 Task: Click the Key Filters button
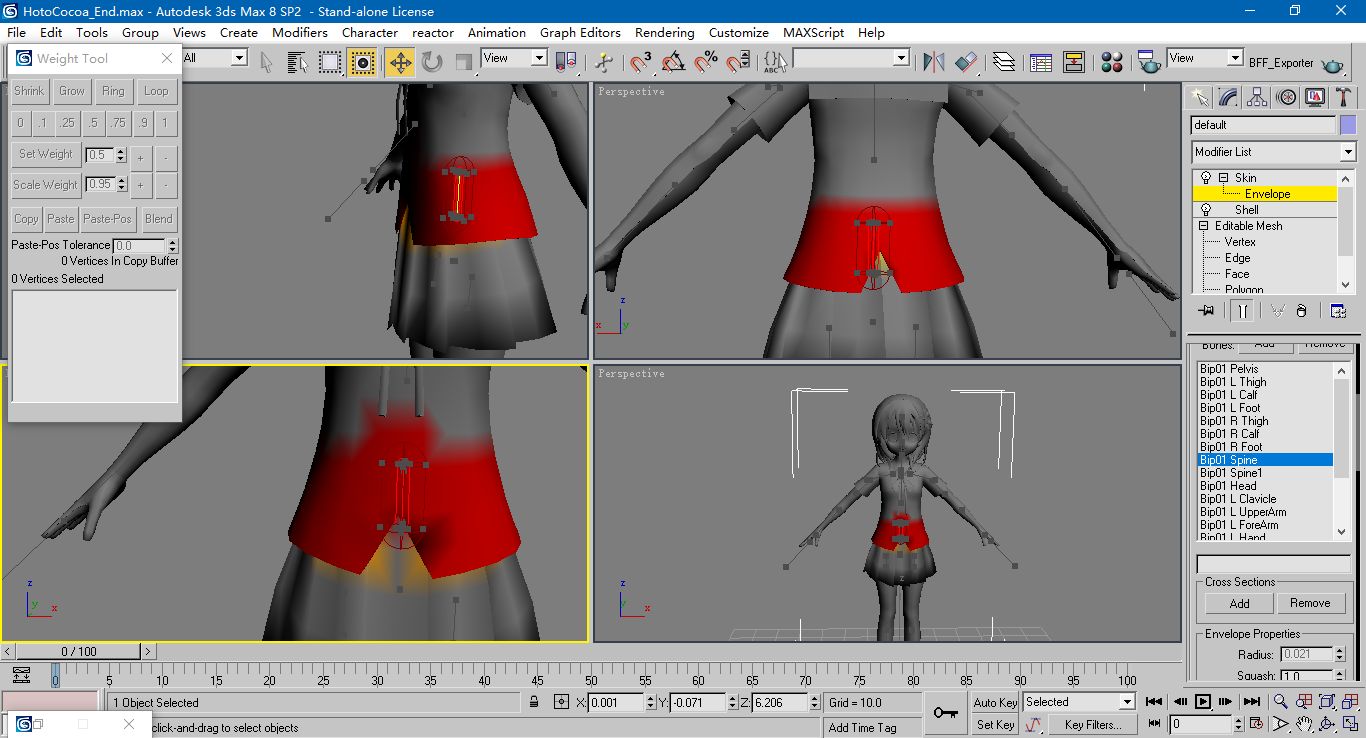(x=1092, y=724)
